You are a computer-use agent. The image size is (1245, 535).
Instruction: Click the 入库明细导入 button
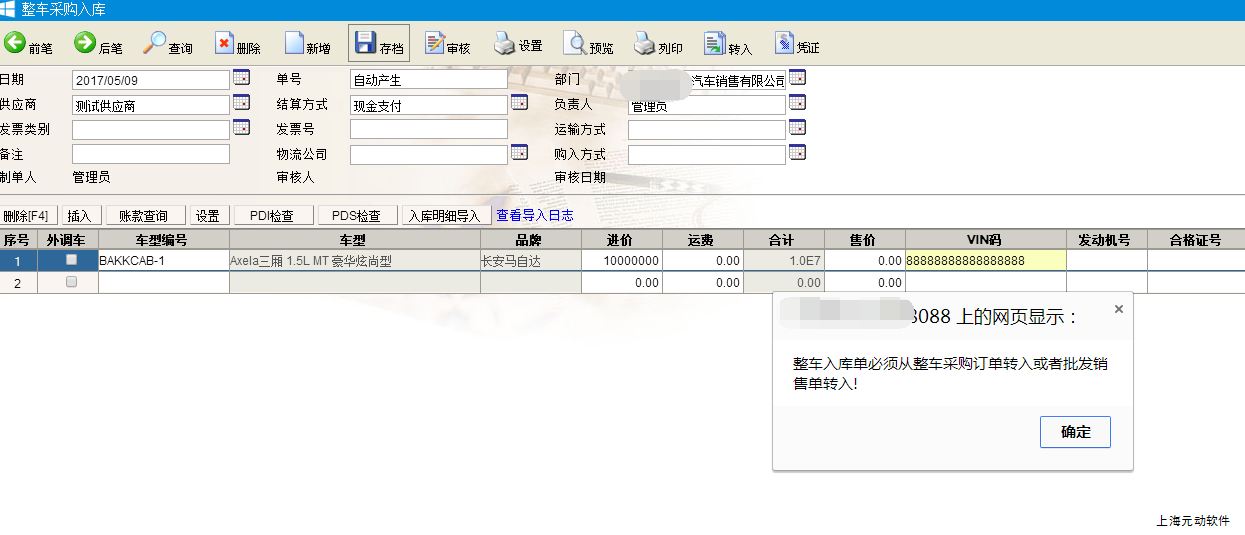coord(444,216)
